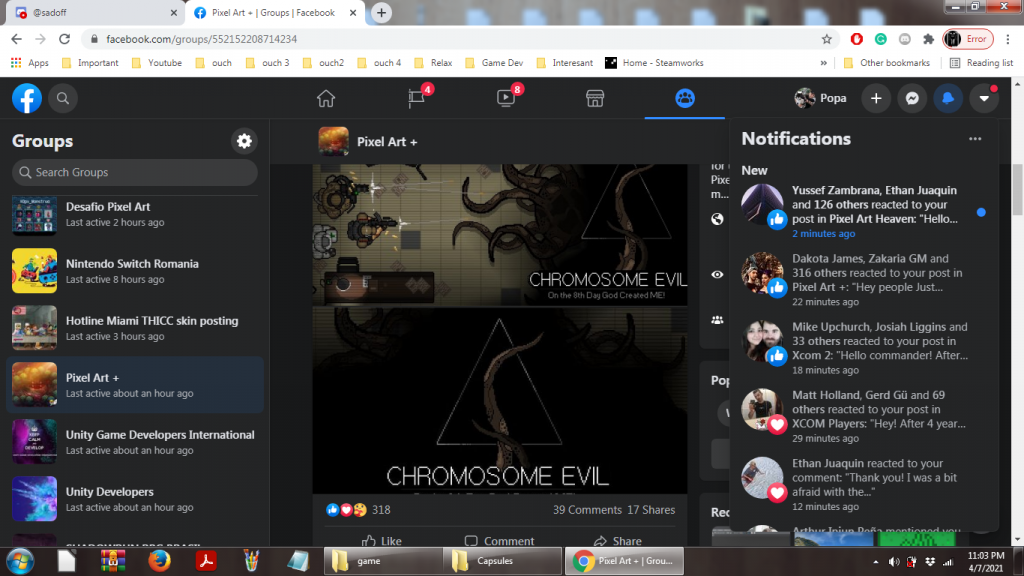
Task: Select the Groups tab icon in navbar
Action: tap(684, 99)
